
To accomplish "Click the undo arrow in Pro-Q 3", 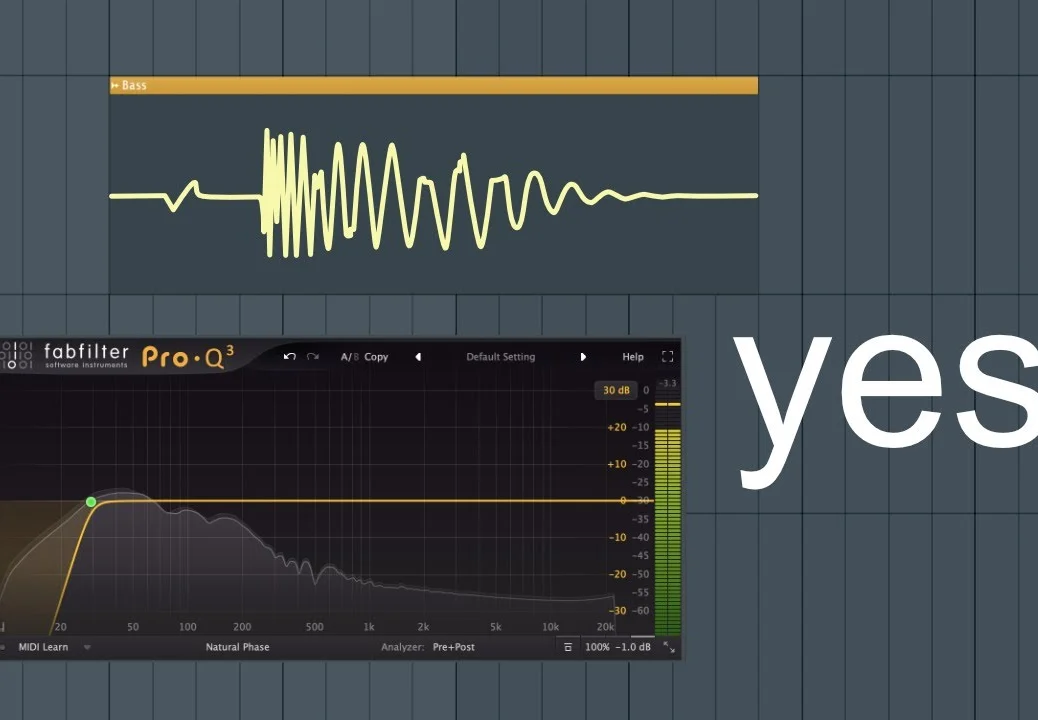I will coord(289,357).
